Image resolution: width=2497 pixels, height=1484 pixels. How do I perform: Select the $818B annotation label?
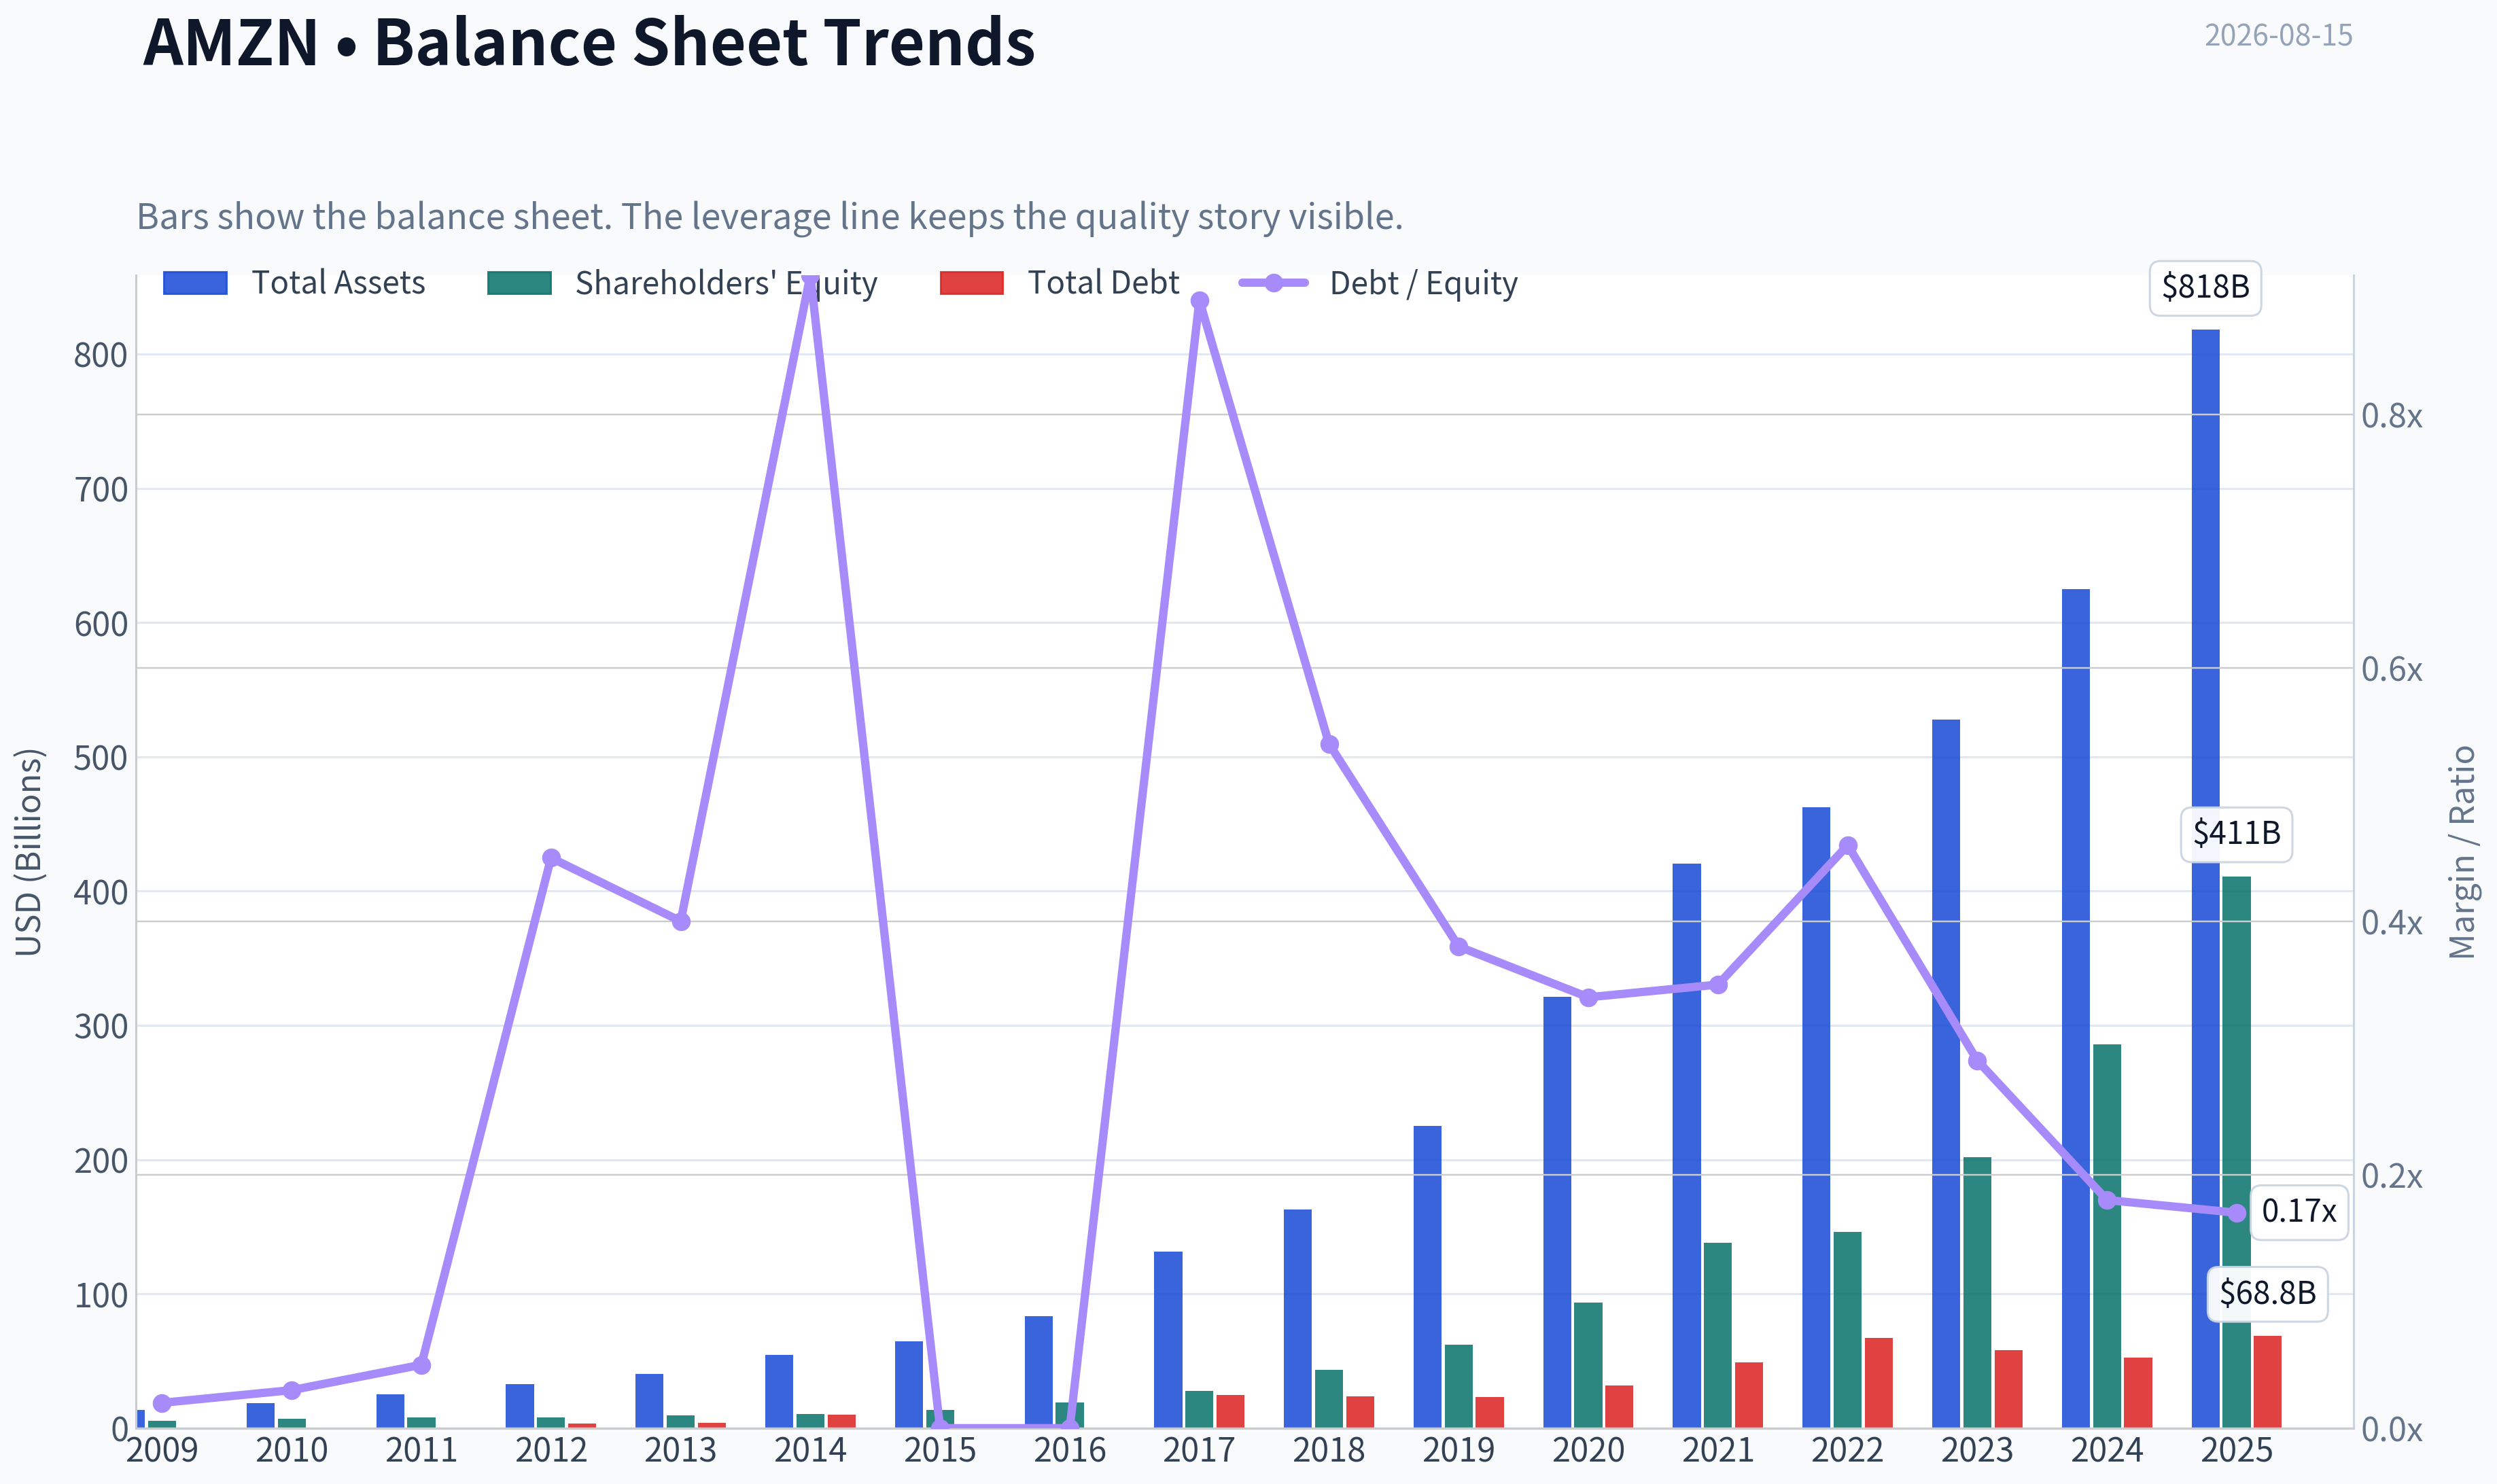pyautogui.click(x=2205, y=287)
